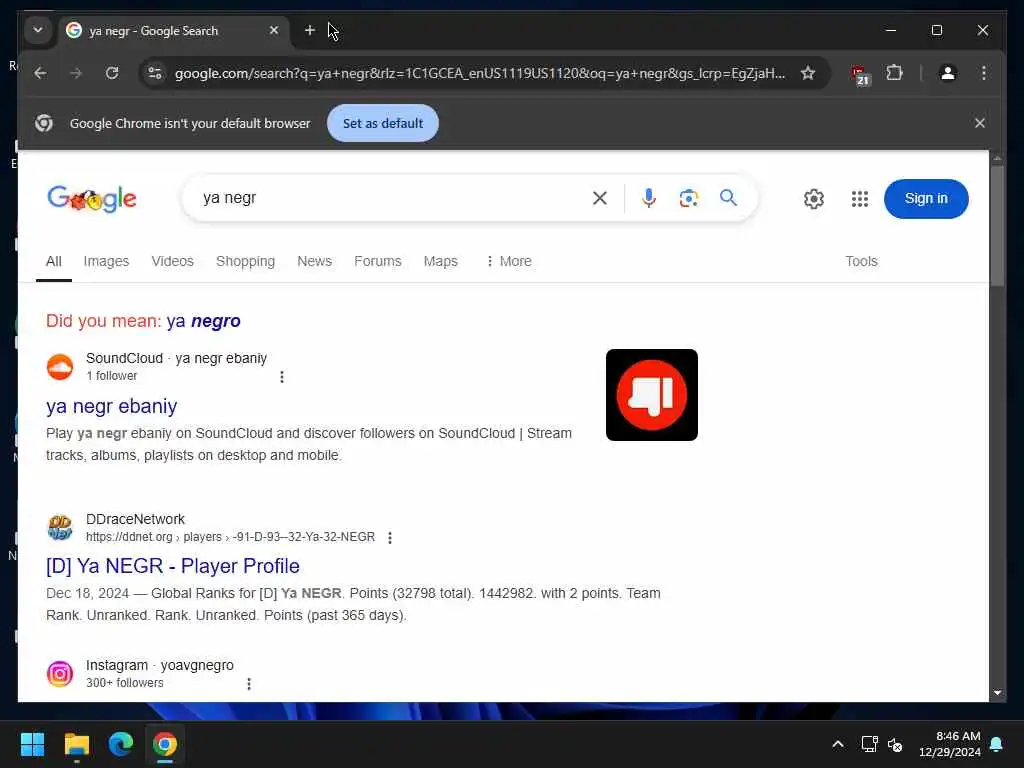
Task: Open the Windows Start menu
Action: click(x=32, y=744)
